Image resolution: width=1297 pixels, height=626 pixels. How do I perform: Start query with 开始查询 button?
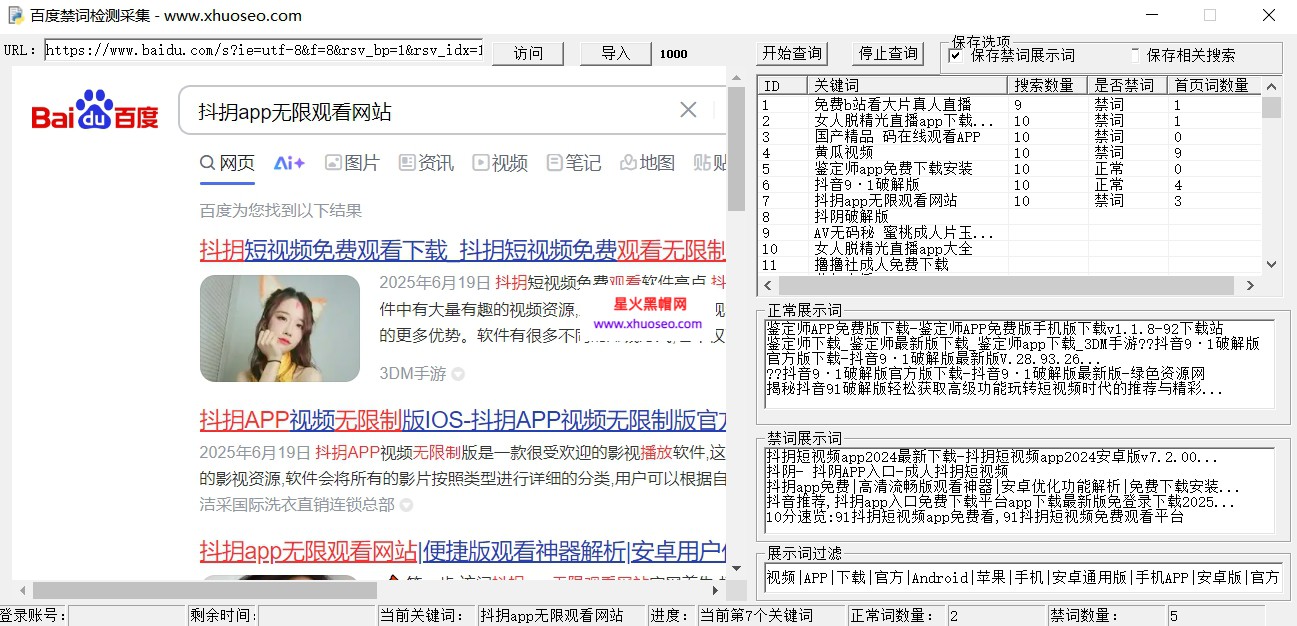tap(792, 53)
